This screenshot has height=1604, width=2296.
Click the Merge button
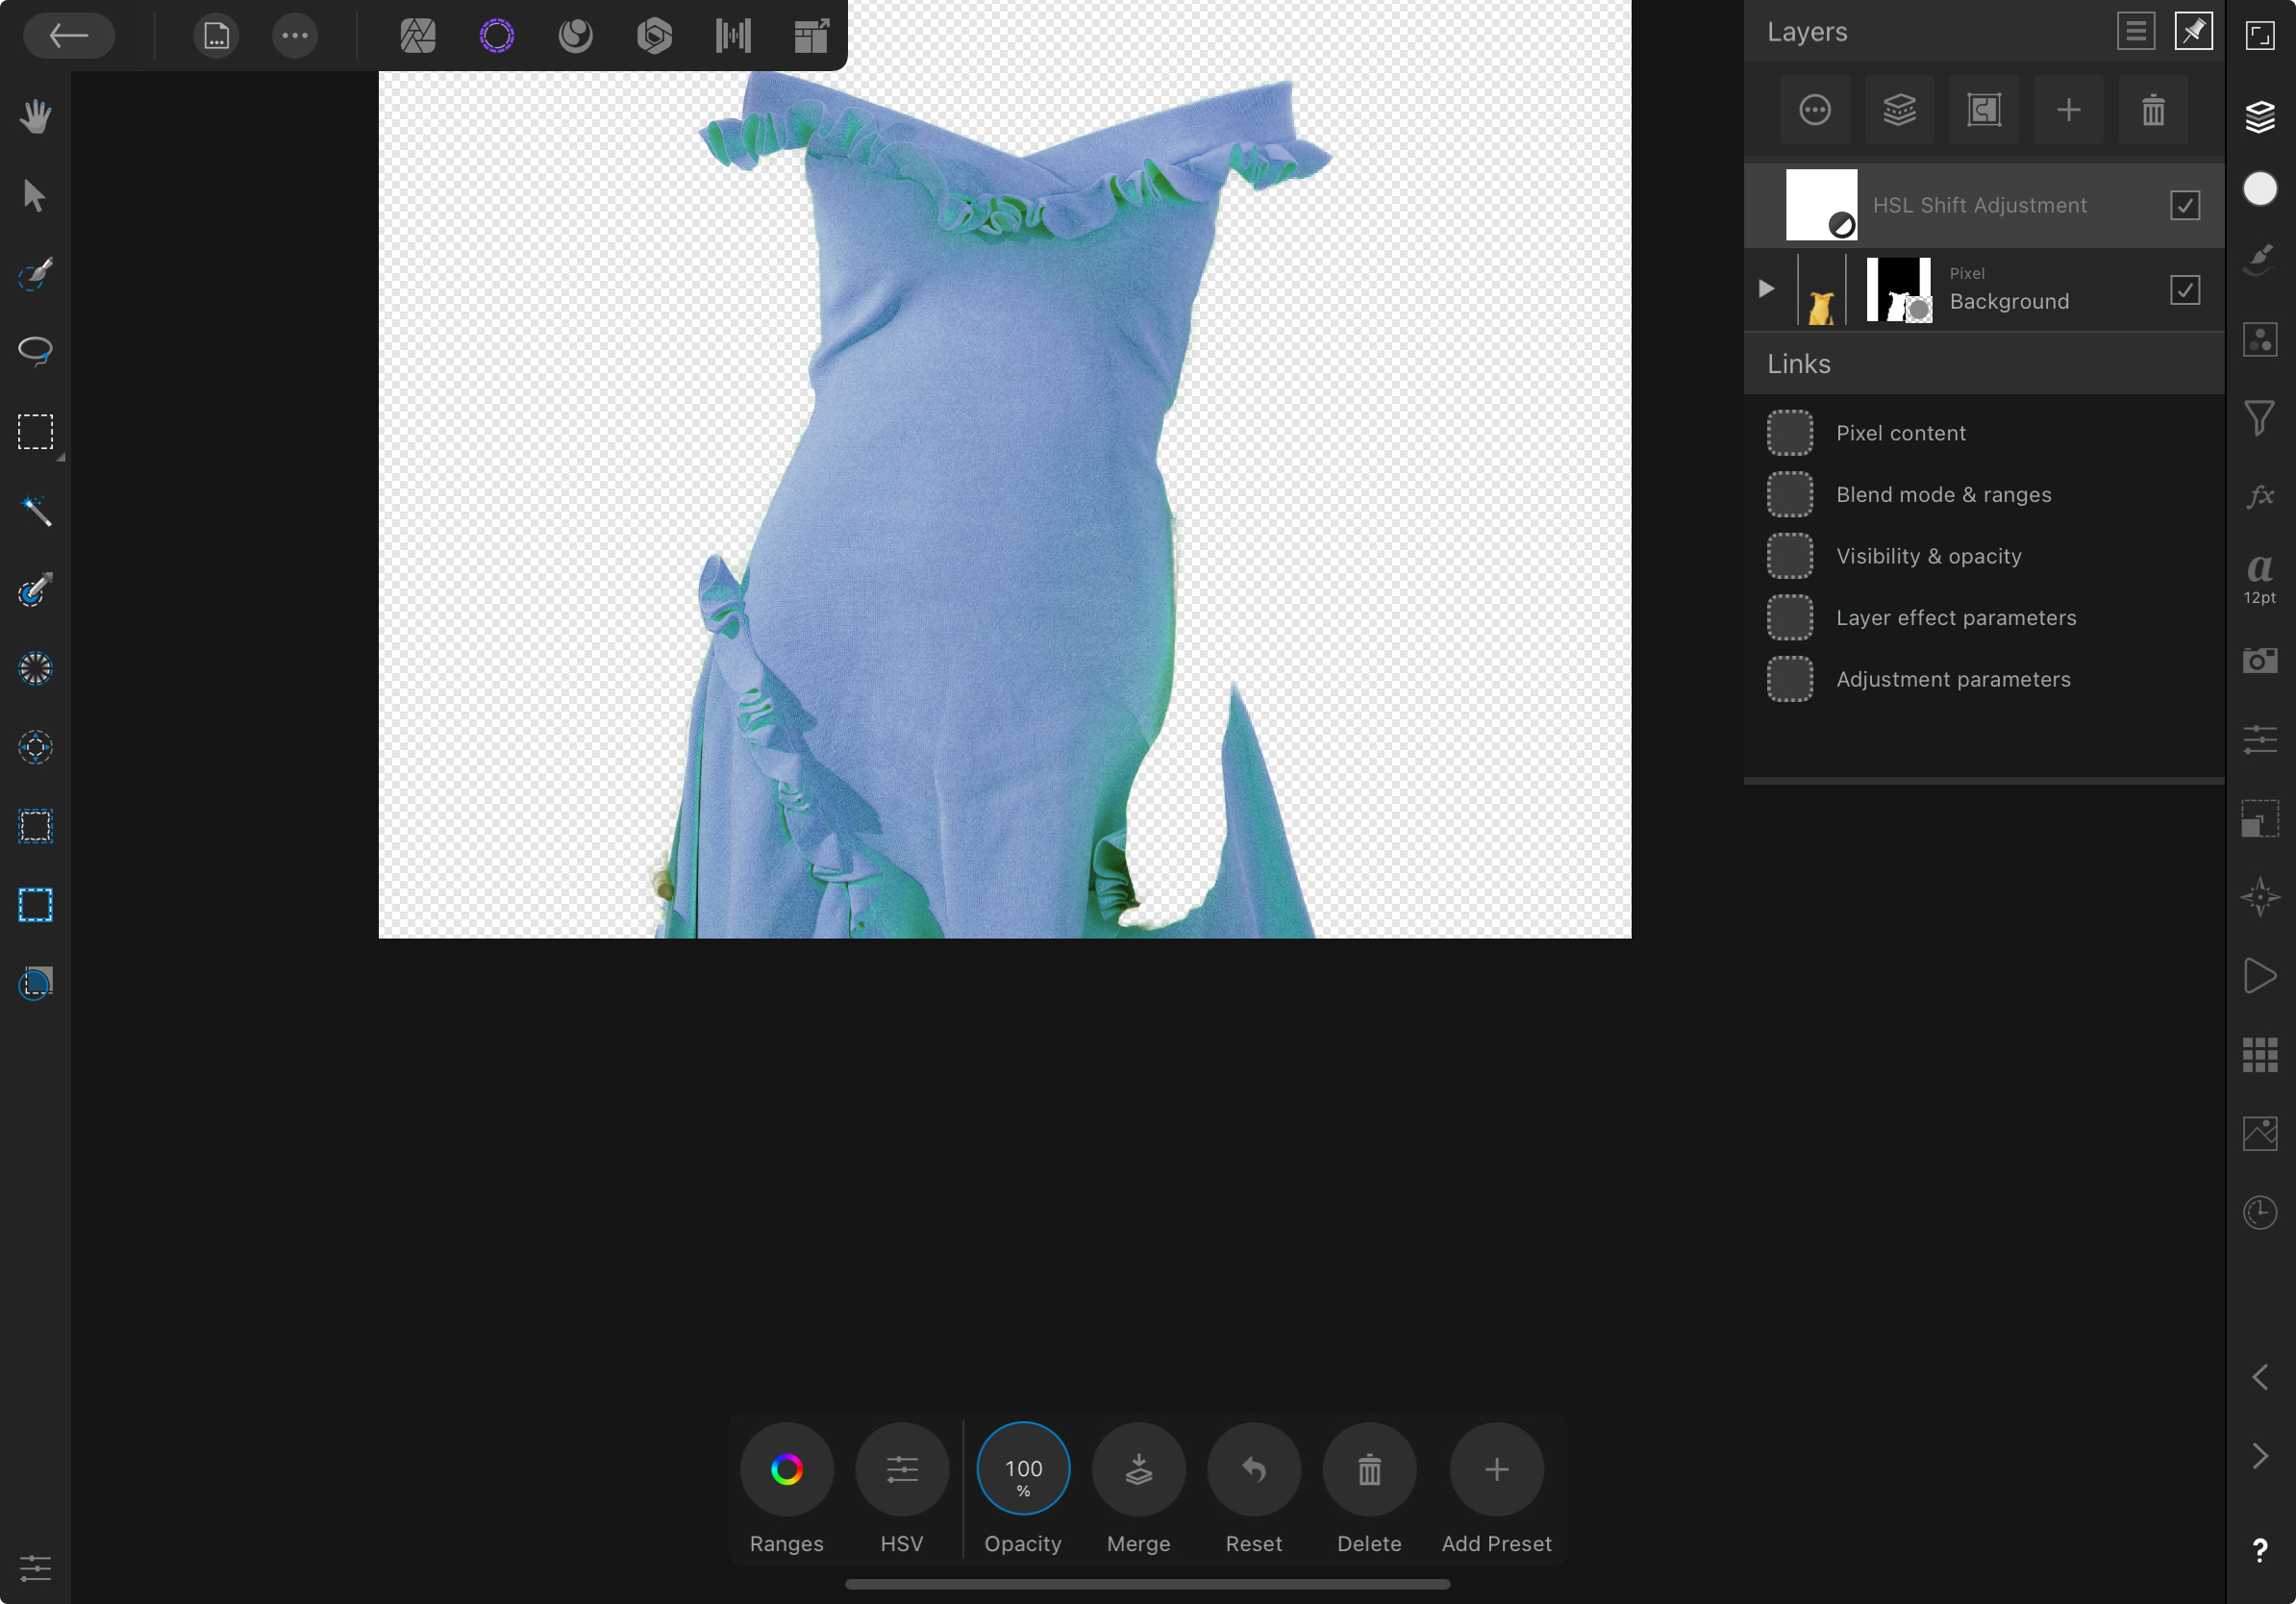pyautogui.click(x=1139, y=1469)
